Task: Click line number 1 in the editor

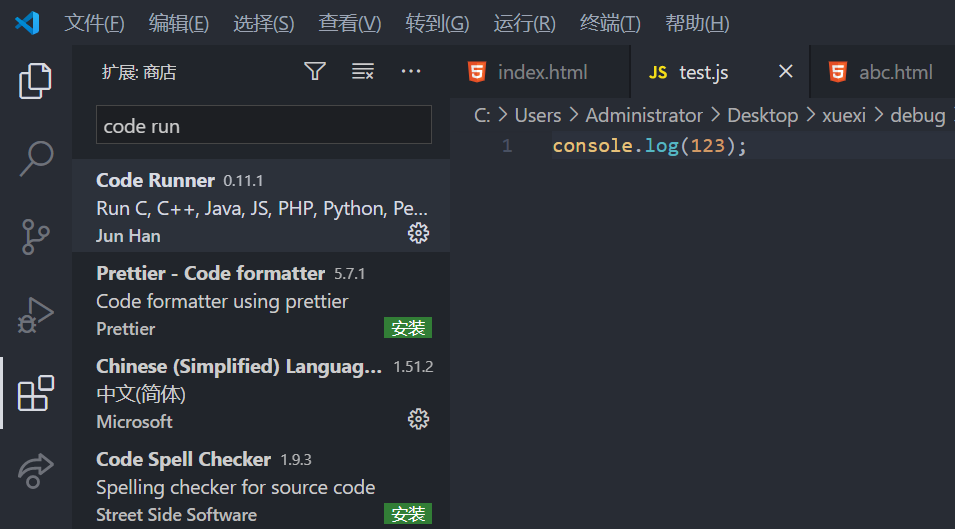Action: (507, 145)
